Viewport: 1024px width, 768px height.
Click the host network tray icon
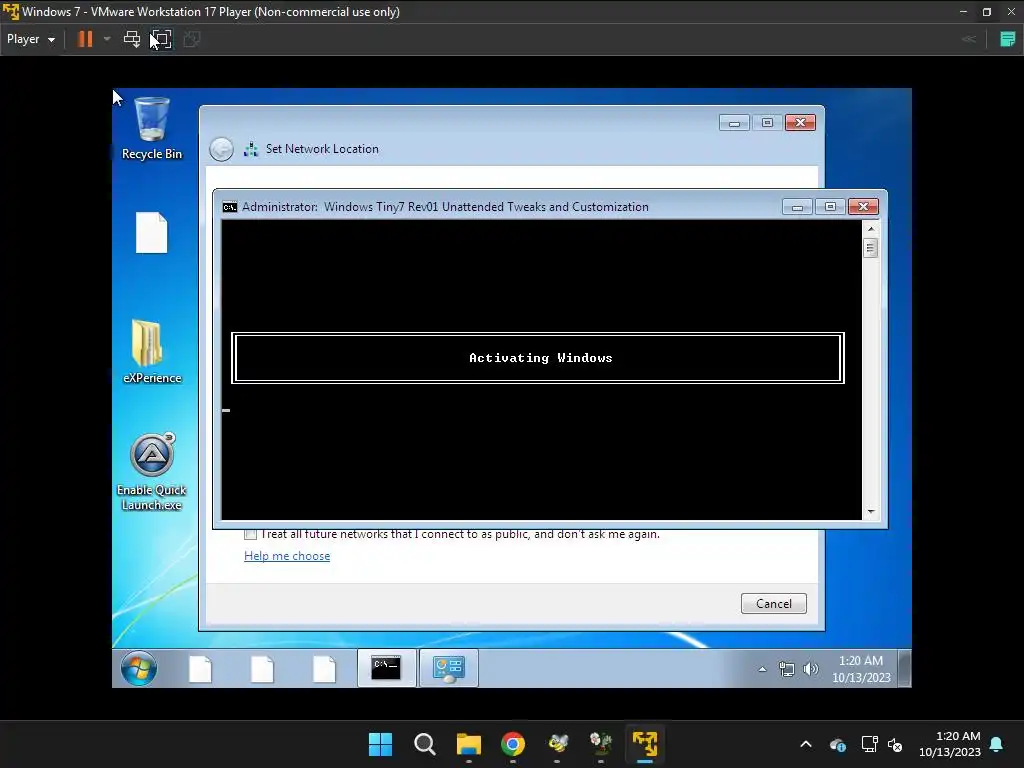tap(869, 744)
